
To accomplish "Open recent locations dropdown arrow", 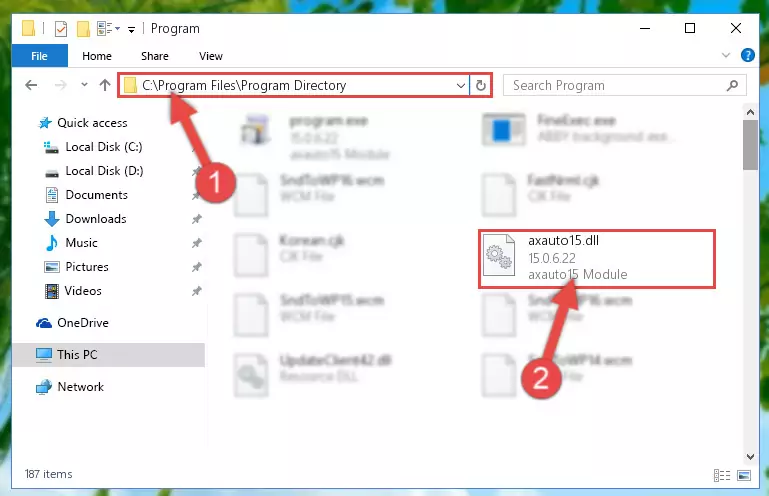I will click(84, 85).
